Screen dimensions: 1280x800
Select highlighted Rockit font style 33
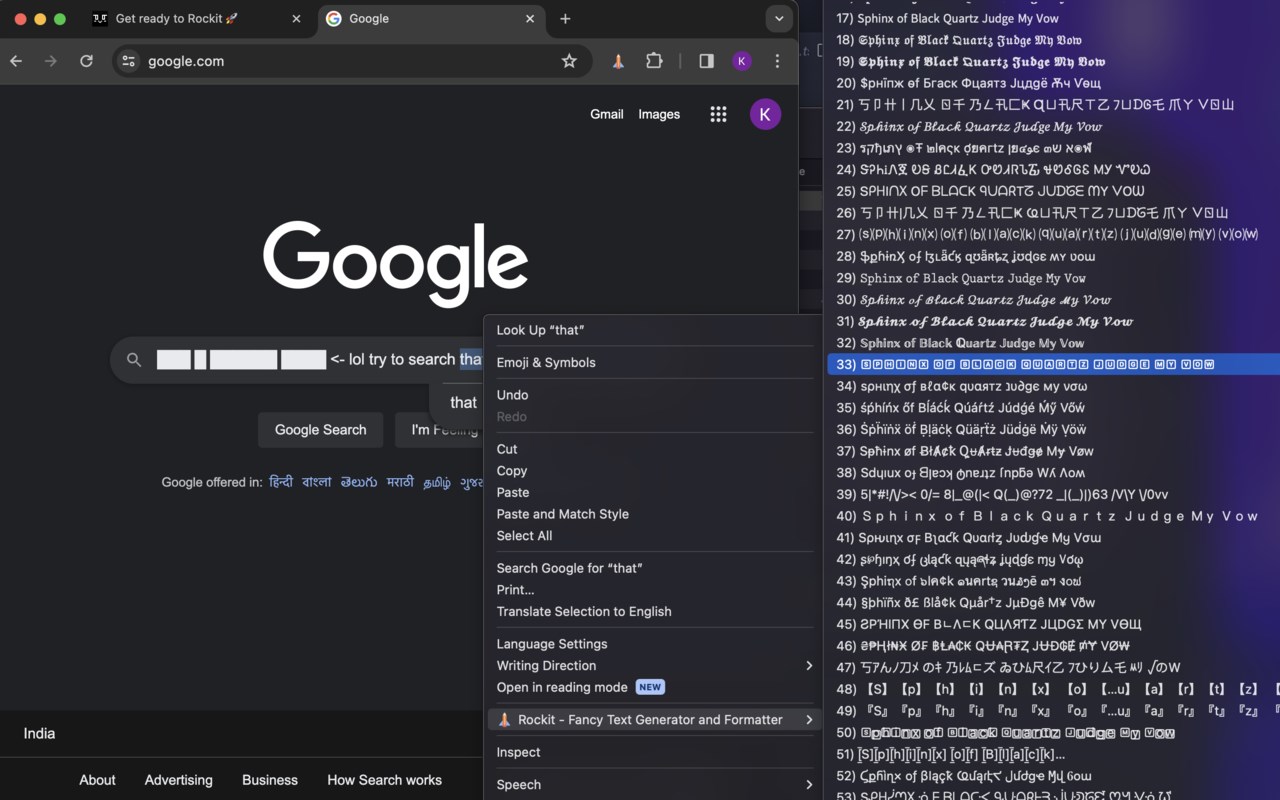1054,365
